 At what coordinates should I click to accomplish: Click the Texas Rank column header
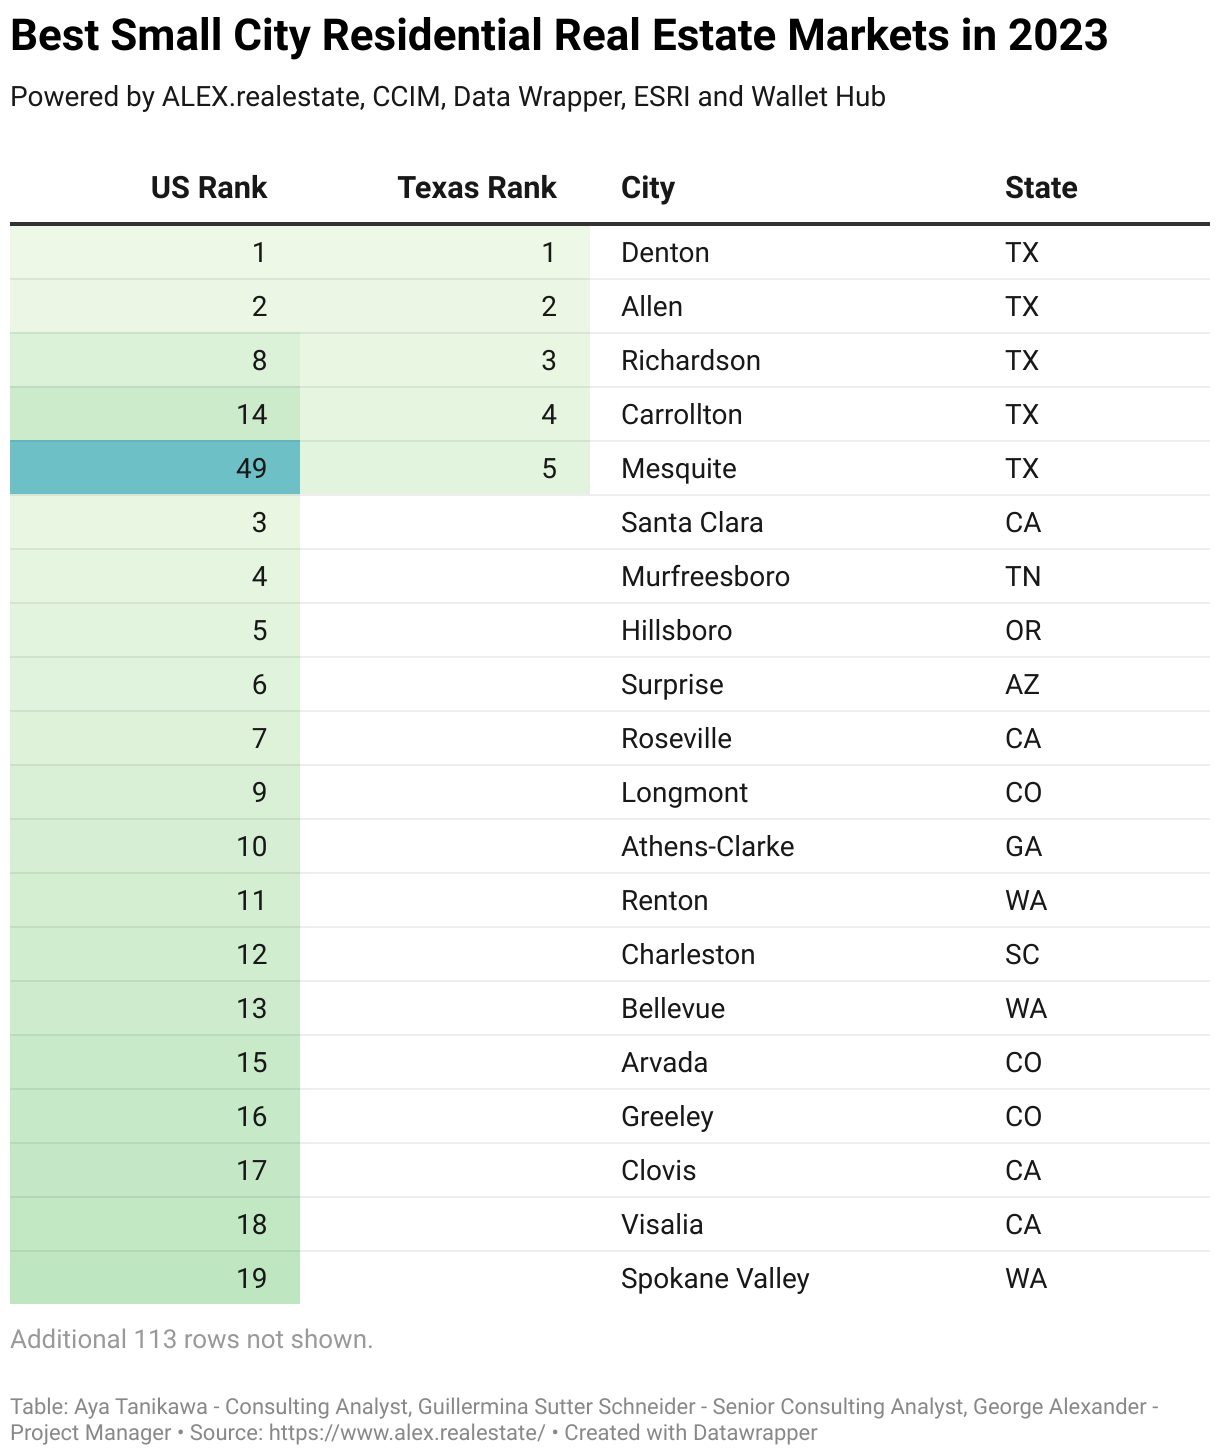click(476, 188)
